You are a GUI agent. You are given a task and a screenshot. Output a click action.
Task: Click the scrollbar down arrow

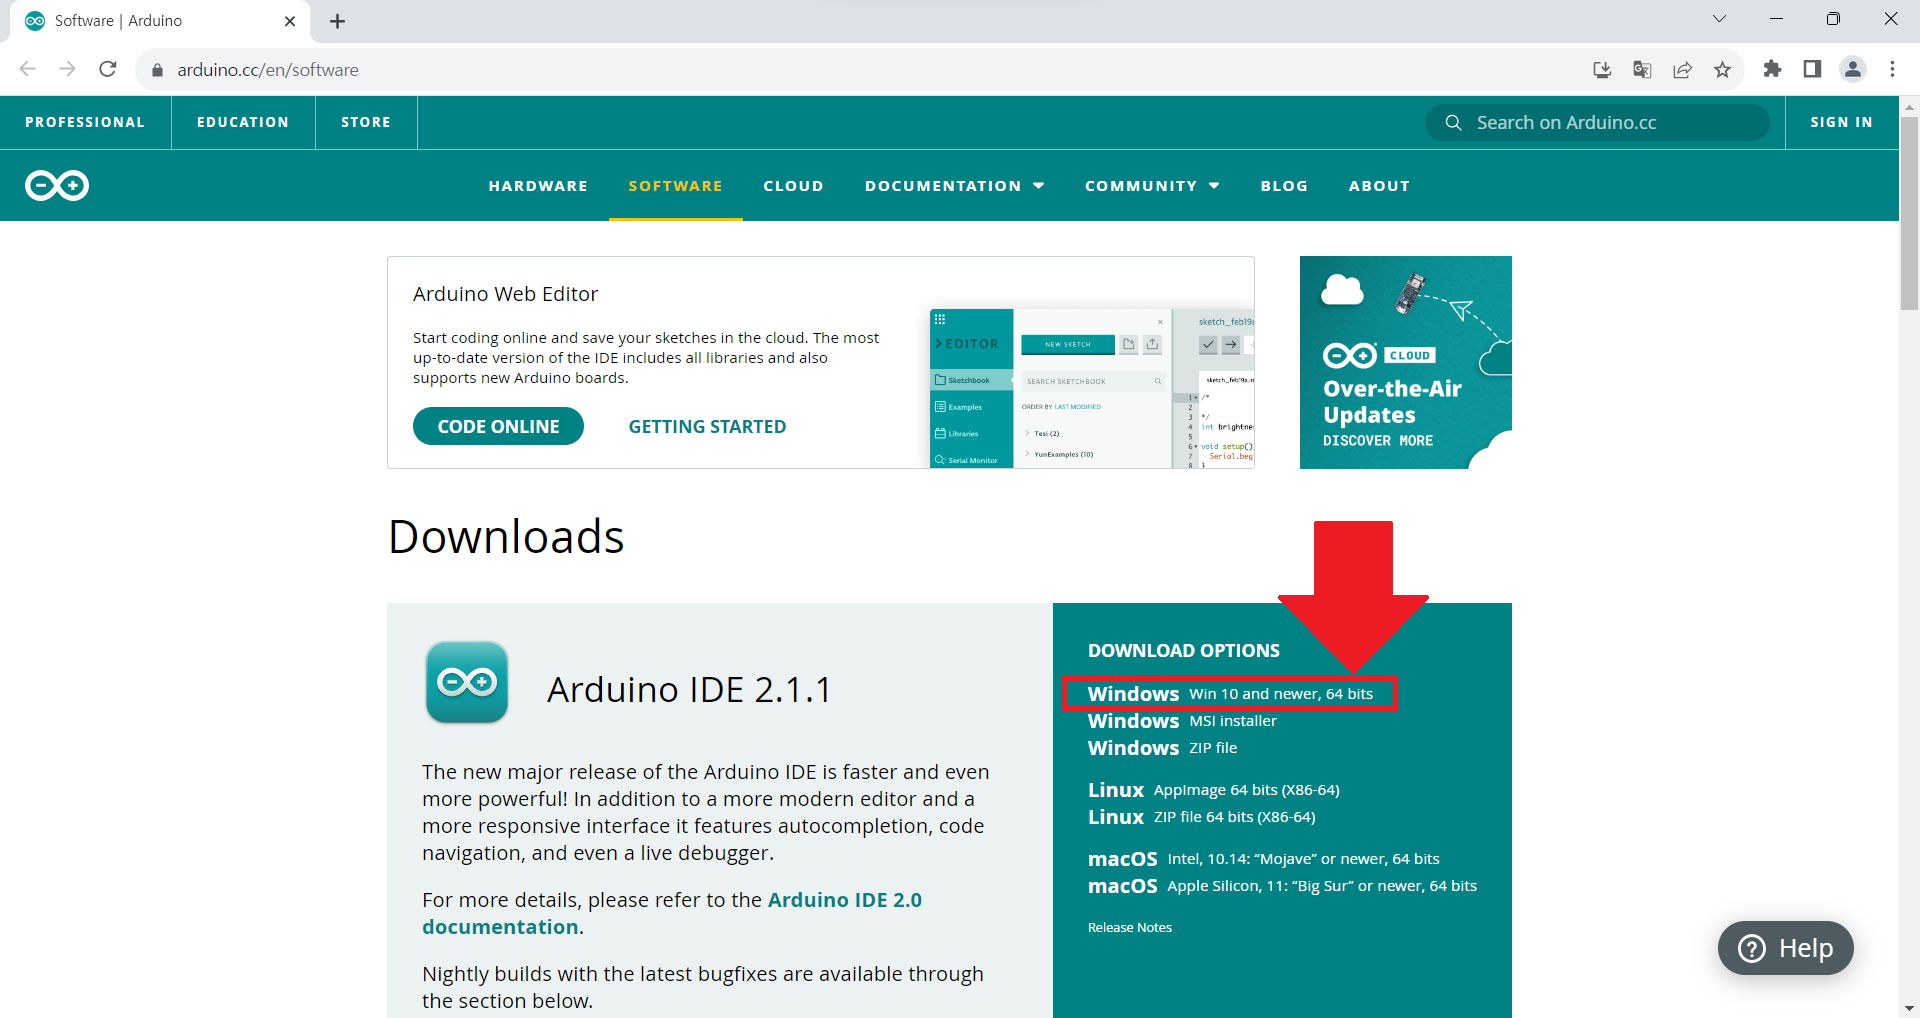click(1909, 1008)
